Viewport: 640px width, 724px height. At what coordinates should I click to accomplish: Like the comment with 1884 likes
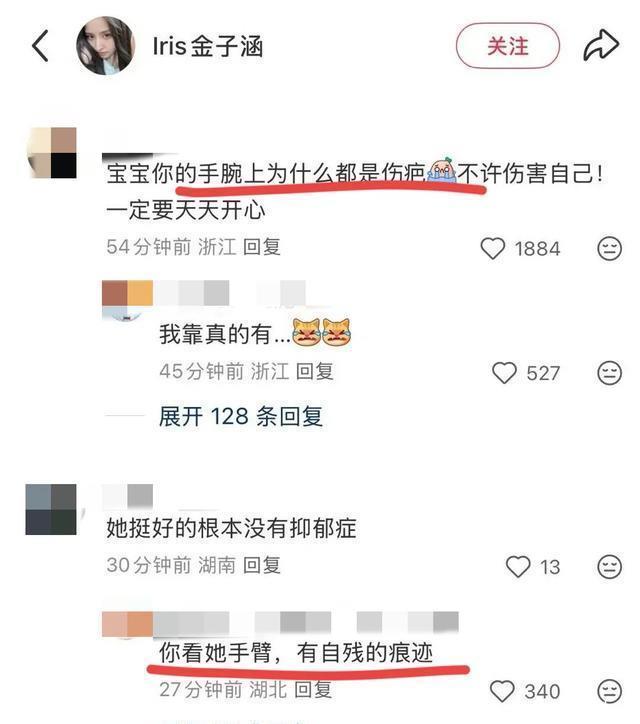tap(493, 248)
